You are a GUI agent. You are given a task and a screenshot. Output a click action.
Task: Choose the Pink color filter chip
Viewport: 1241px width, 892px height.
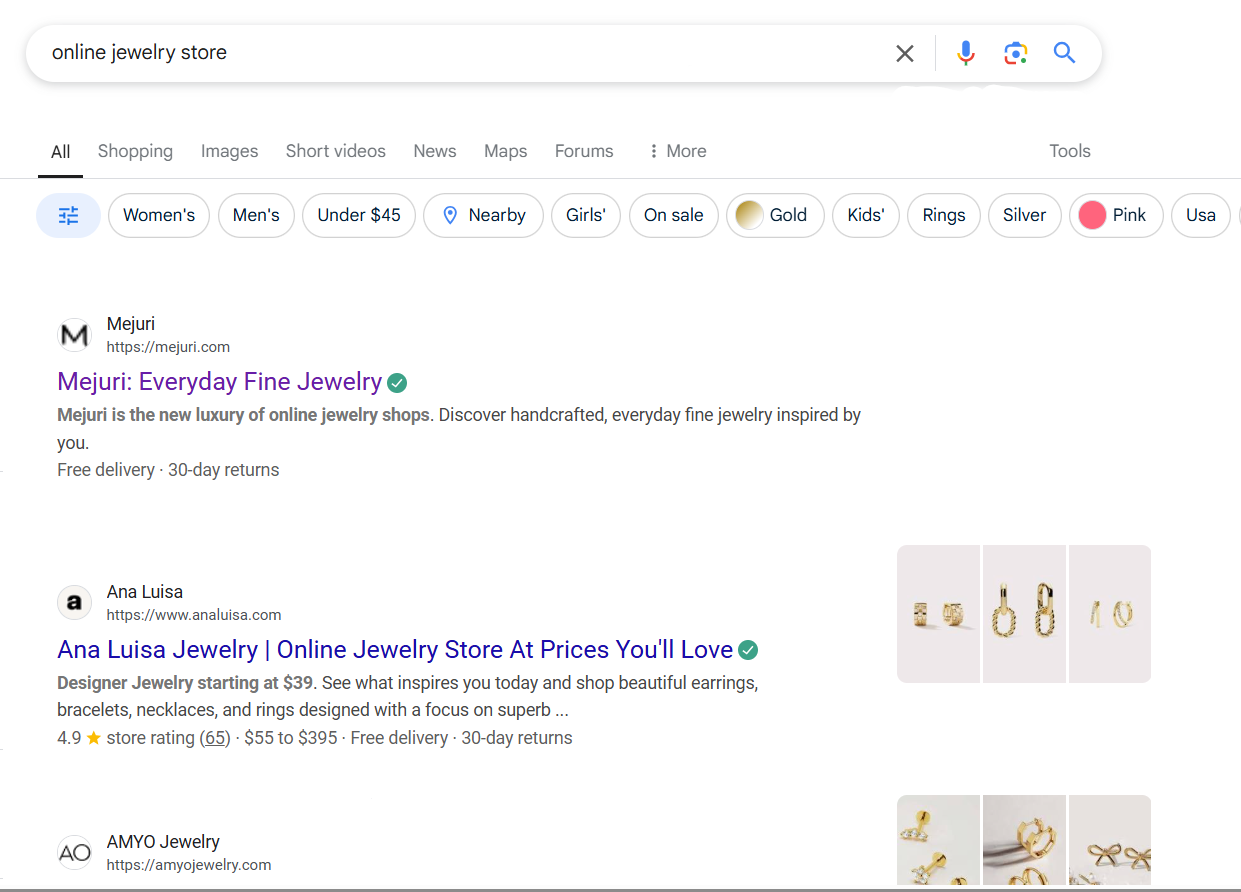(1116, 215)
